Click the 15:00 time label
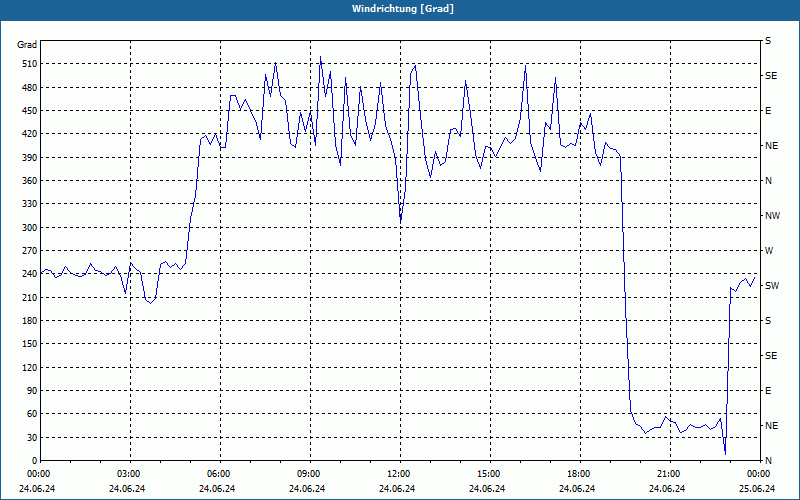The image size is (800, 500). [x=487, y=474]
